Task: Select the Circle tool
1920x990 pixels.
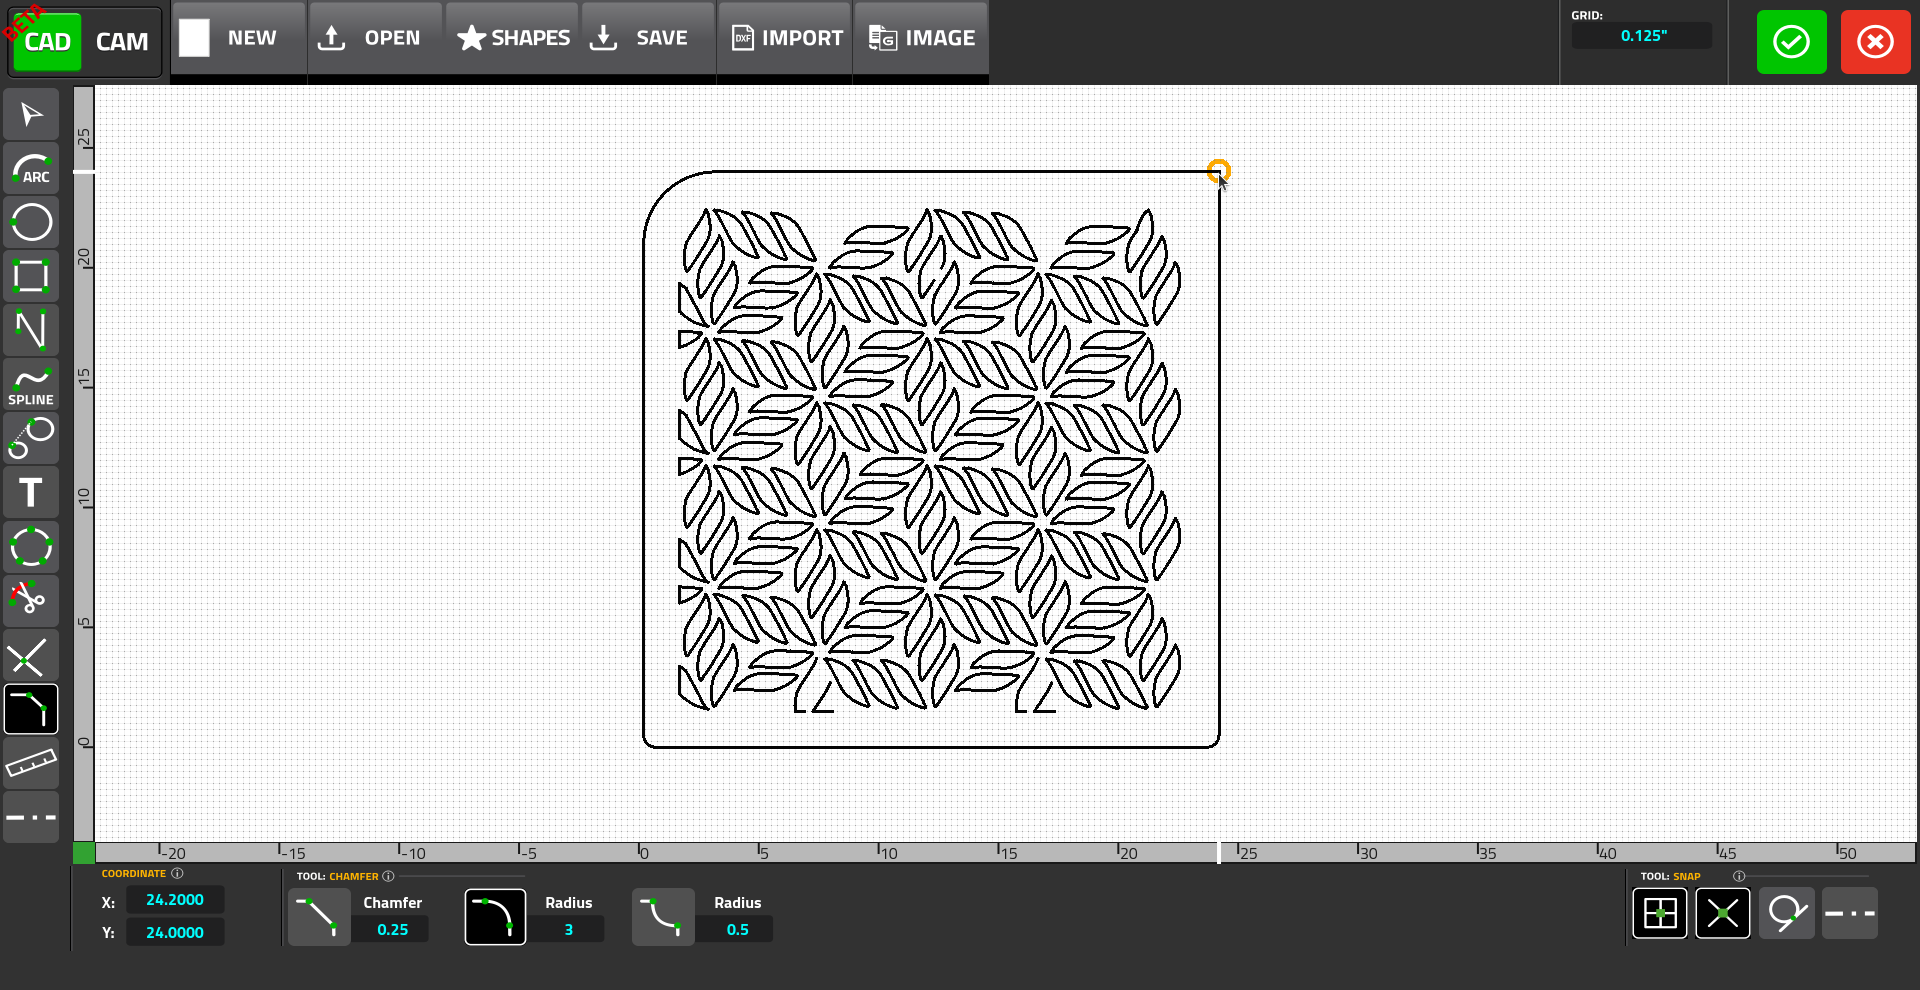Action: (31, 222)
